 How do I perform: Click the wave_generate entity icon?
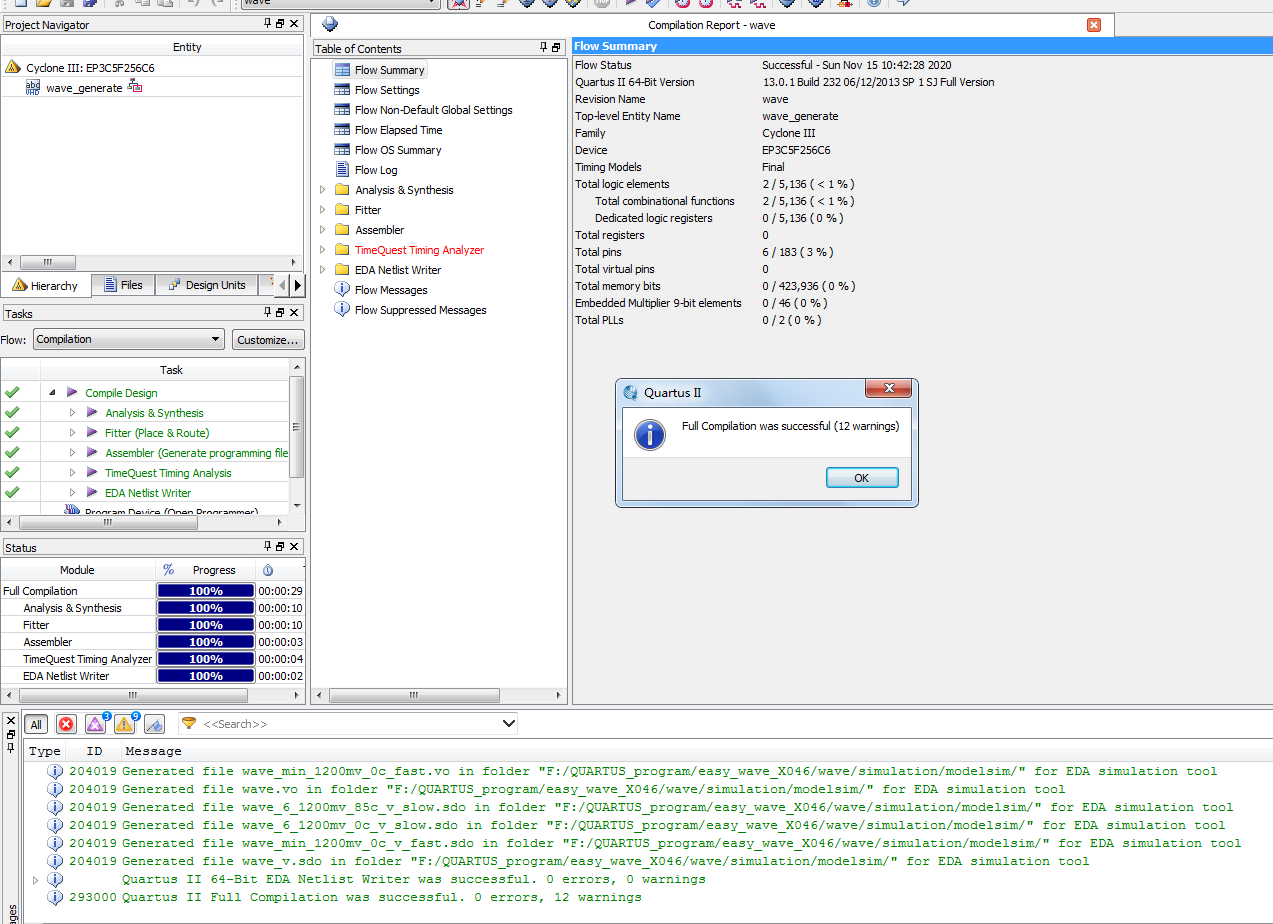coord(33,88)
